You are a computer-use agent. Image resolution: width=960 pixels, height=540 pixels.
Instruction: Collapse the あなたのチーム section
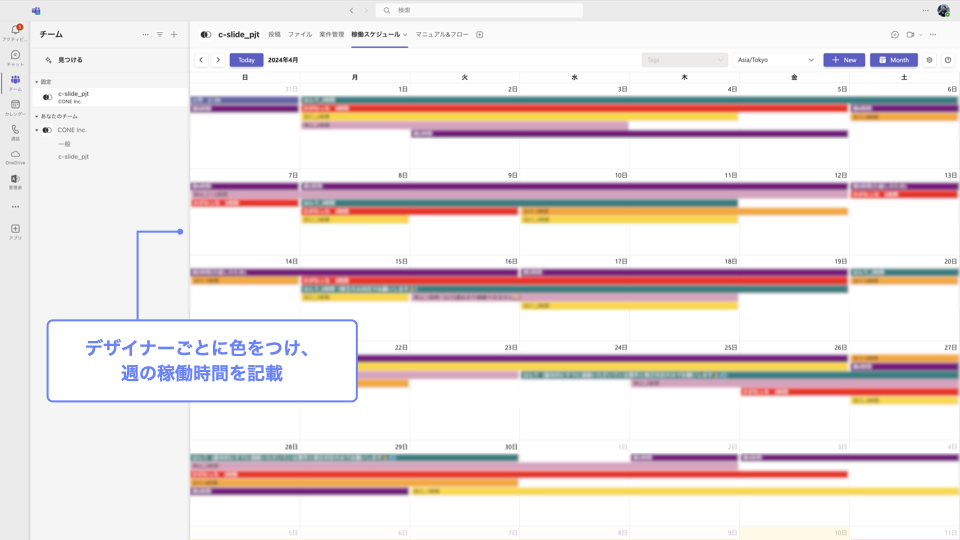[x=37, y=117]
